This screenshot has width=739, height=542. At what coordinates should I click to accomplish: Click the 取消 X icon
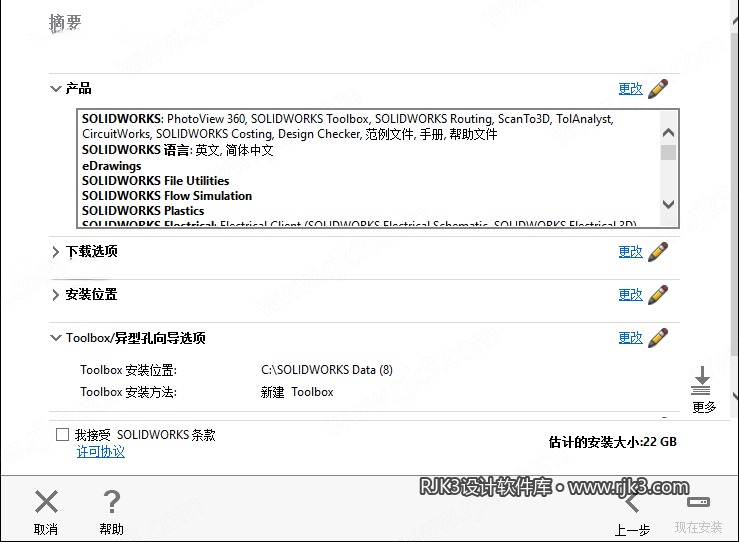pyautogui.click(x=46, y=501)
